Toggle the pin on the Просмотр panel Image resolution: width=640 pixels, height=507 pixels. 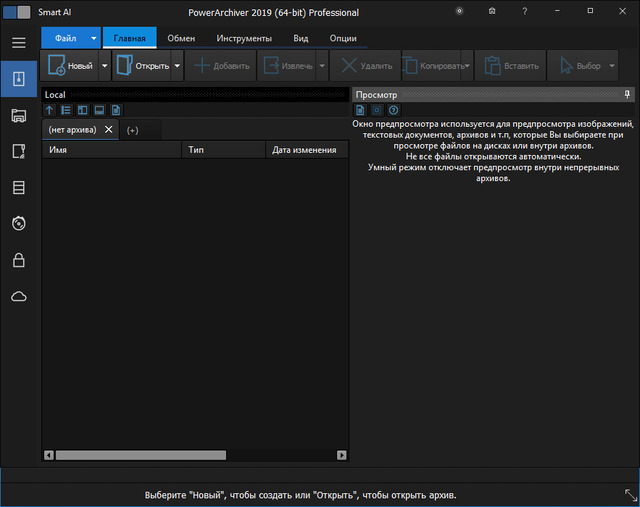[626, 94]
